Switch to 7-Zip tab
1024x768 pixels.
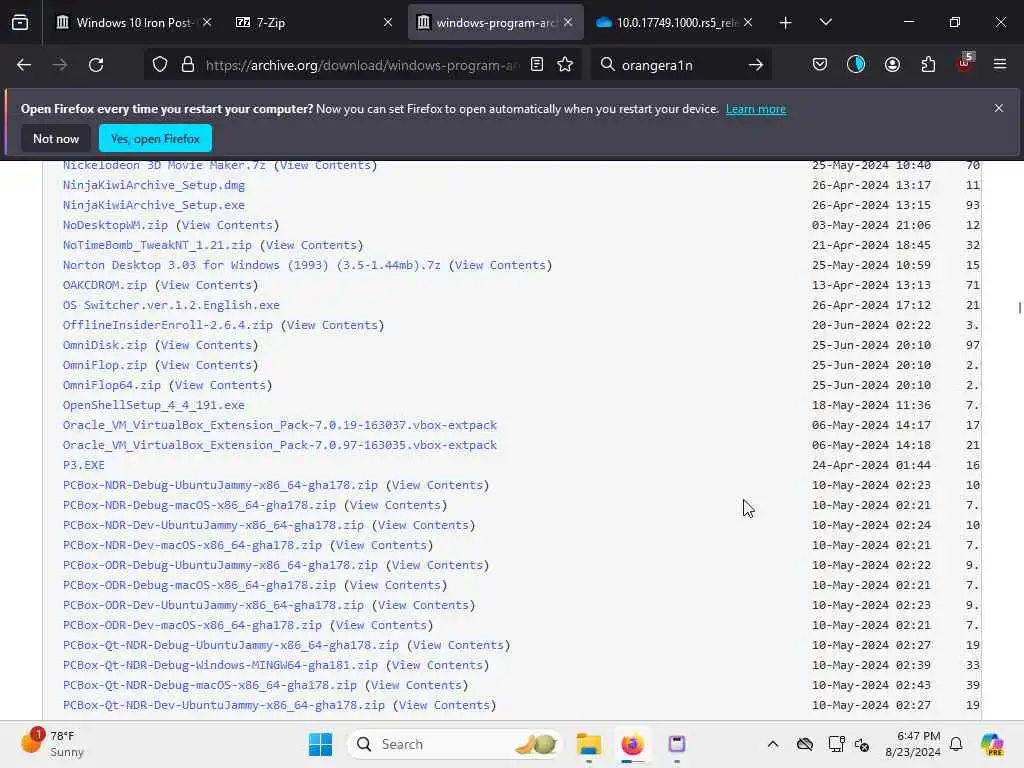tap(313, 23)
